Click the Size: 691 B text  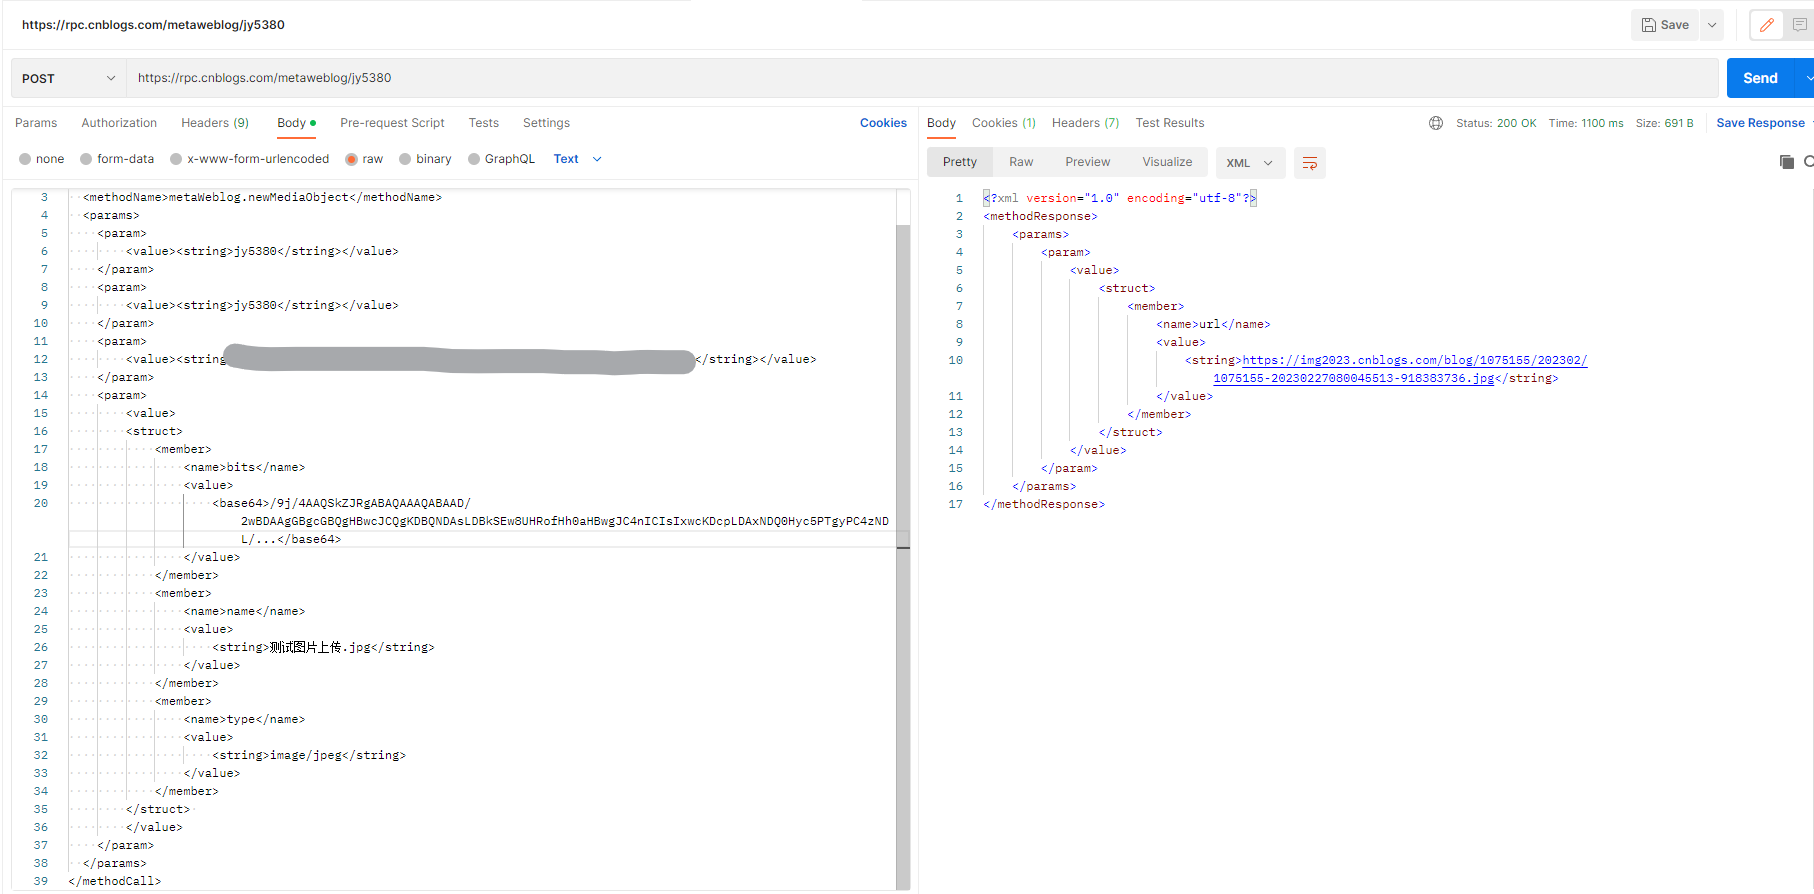(x=1664, y=123)
